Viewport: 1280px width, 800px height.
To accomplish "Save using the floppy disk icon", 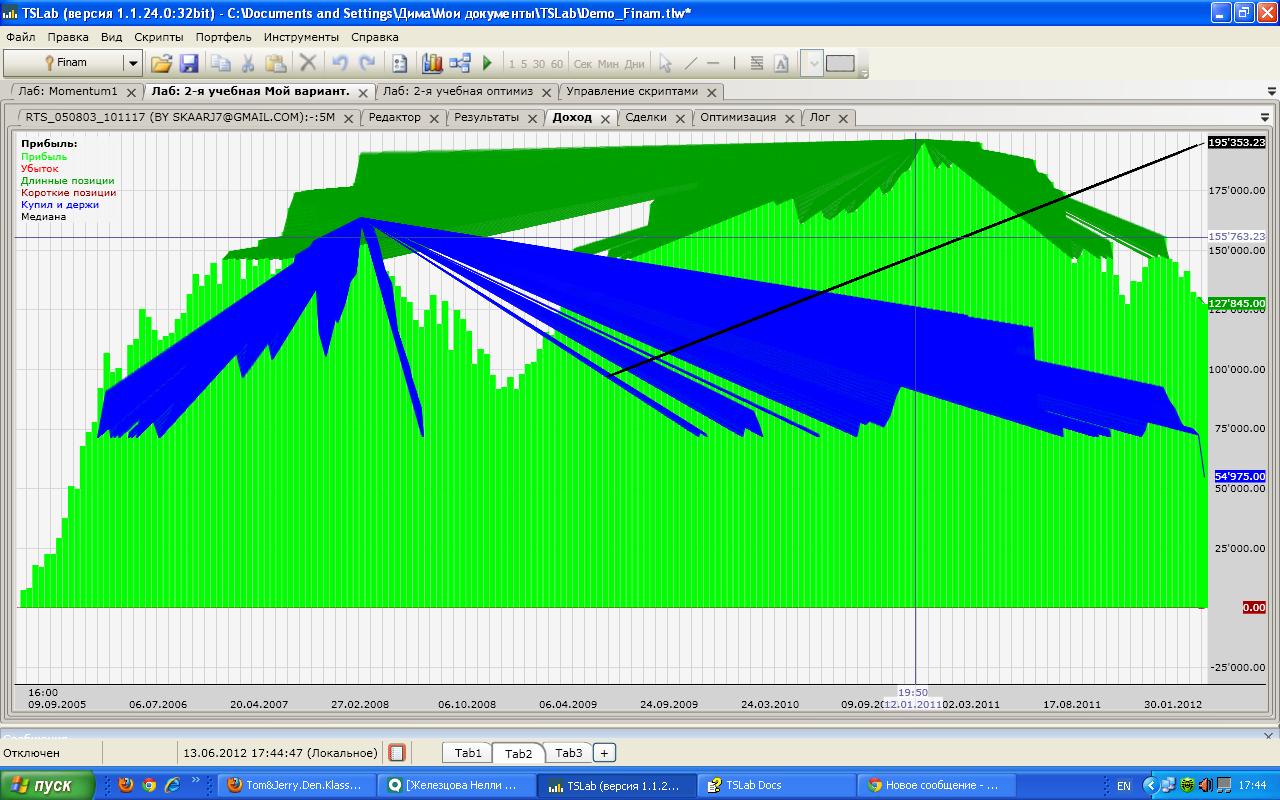I will 189,63.
